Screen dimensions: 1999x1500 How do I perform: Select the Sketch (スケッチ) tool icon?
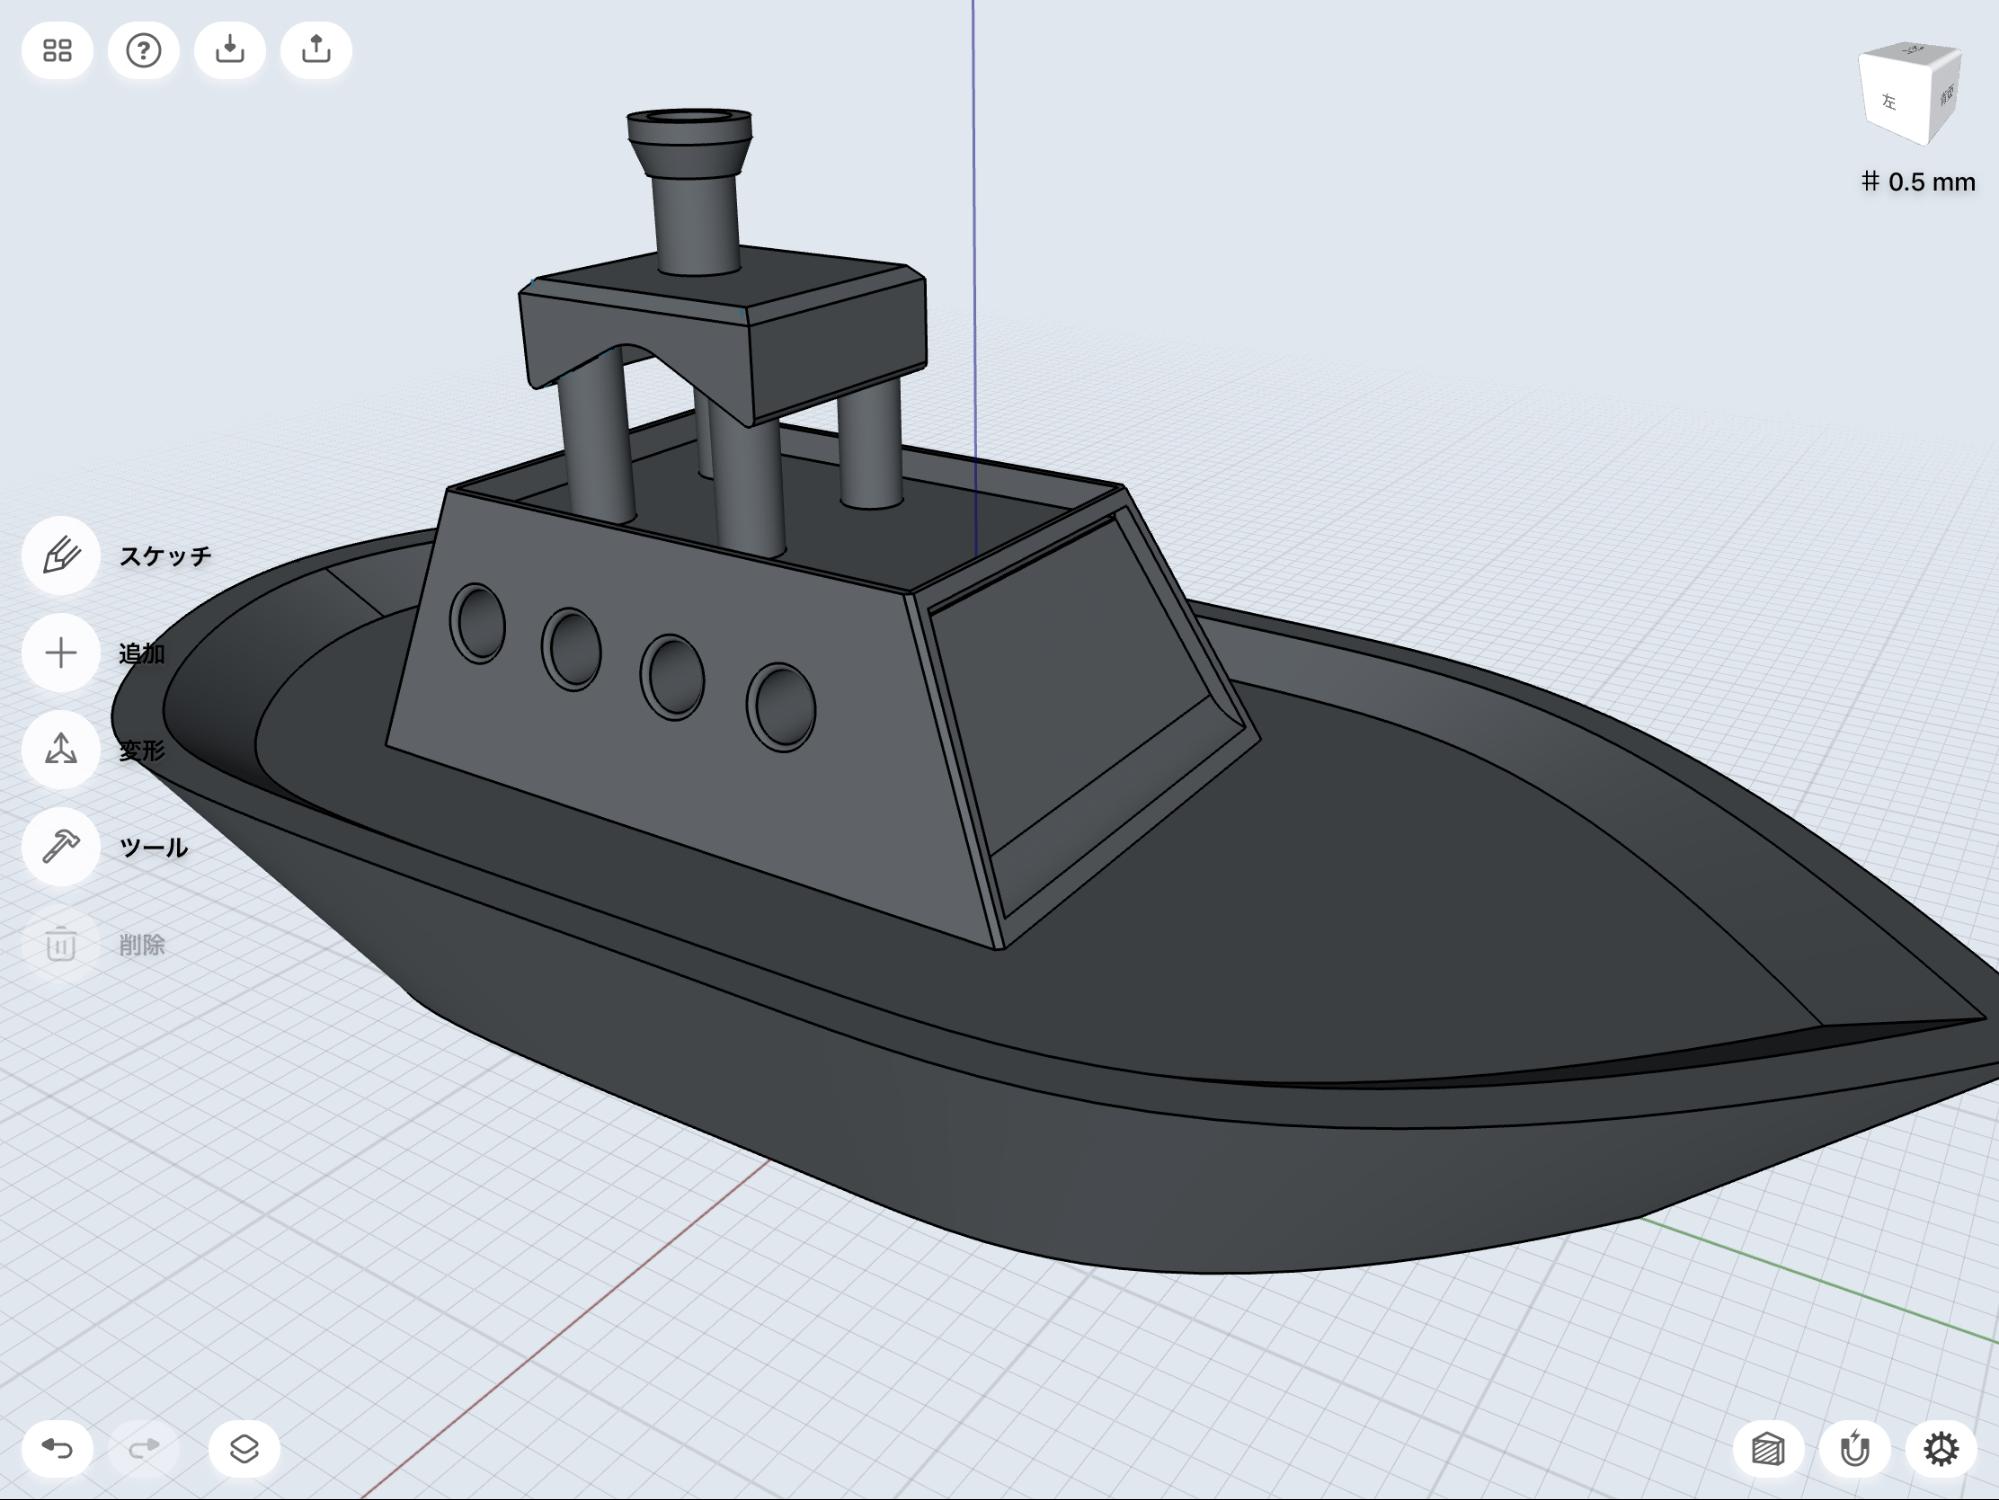click(61, 556)
